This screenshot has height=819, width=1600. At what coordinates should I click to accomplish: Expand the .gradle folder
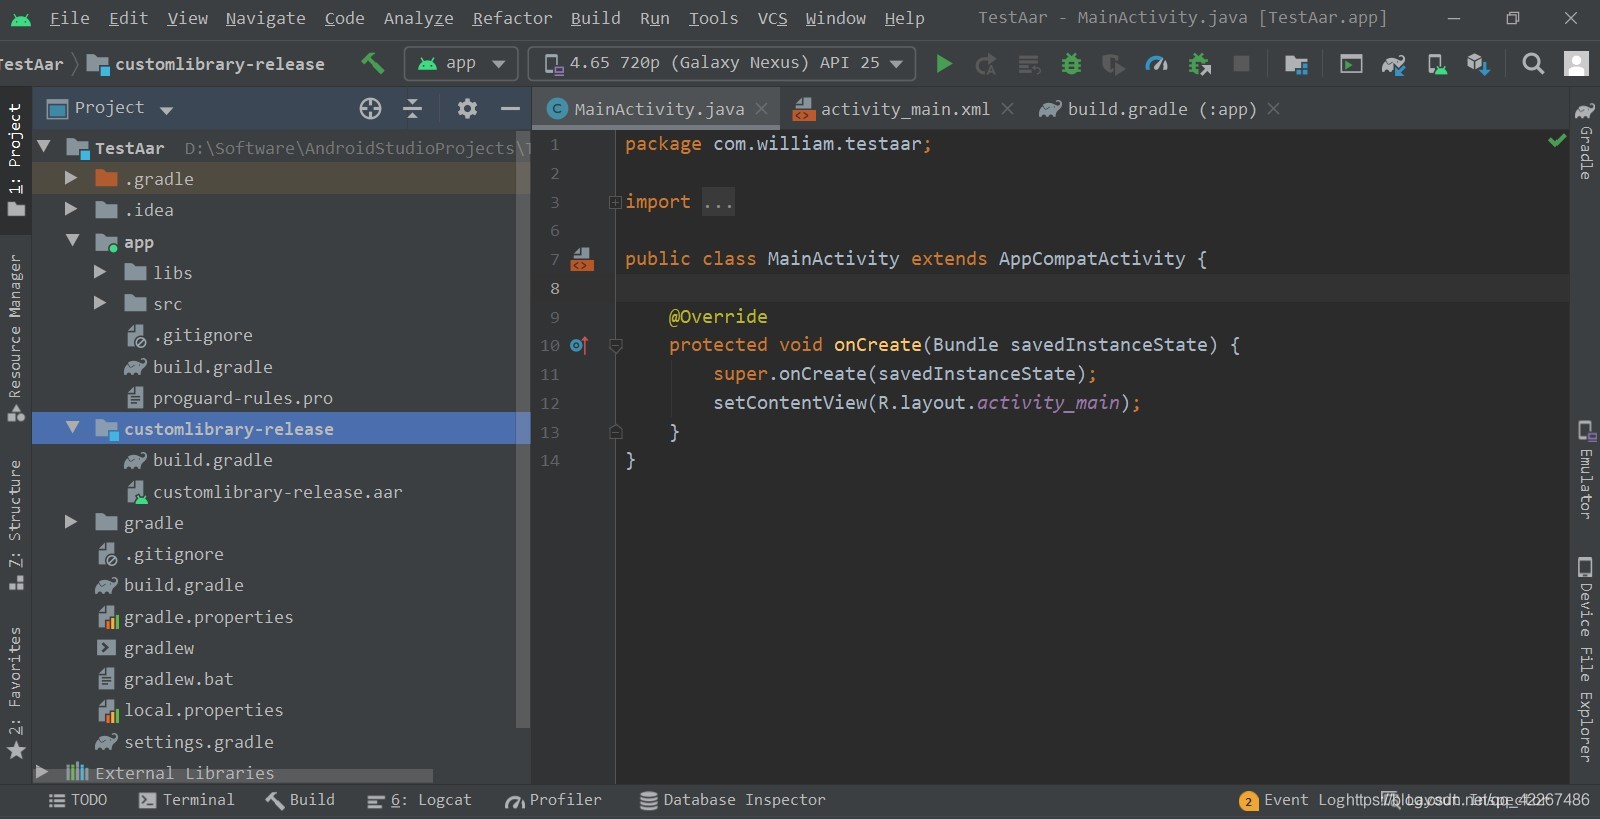(x=71, y=178)
